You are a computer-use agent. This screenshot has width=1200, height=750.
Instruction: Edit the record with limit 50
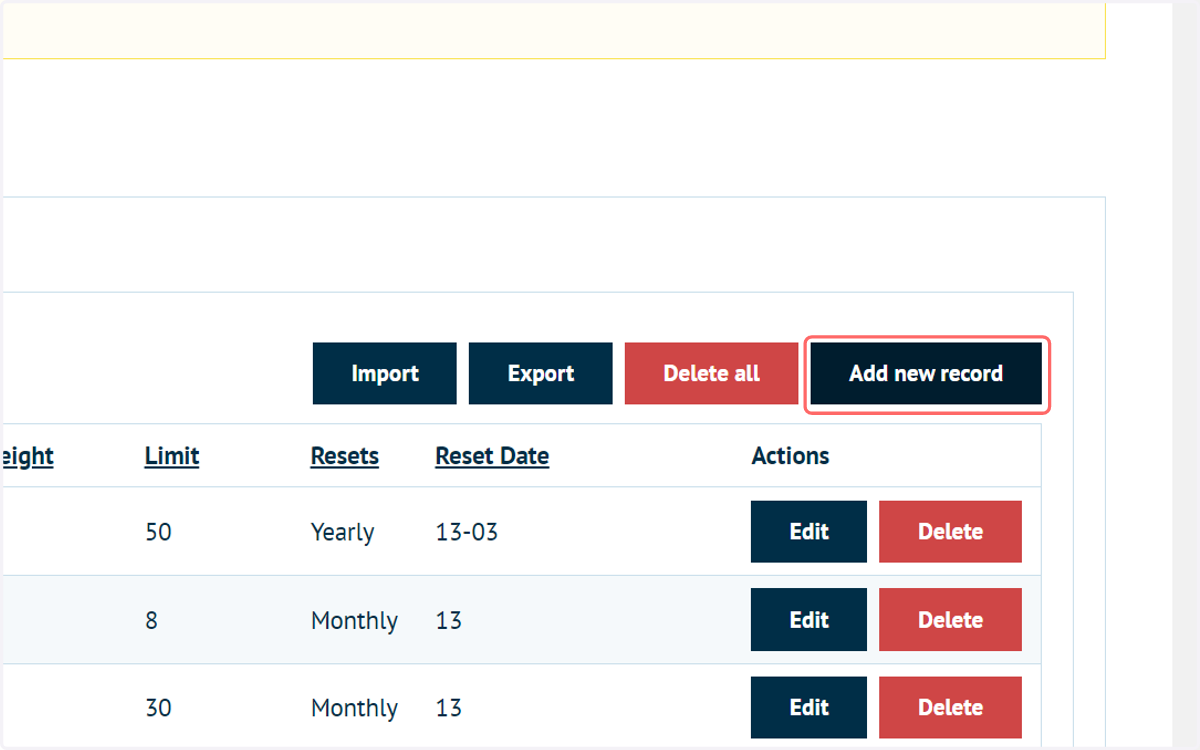(x=809, y=532)
